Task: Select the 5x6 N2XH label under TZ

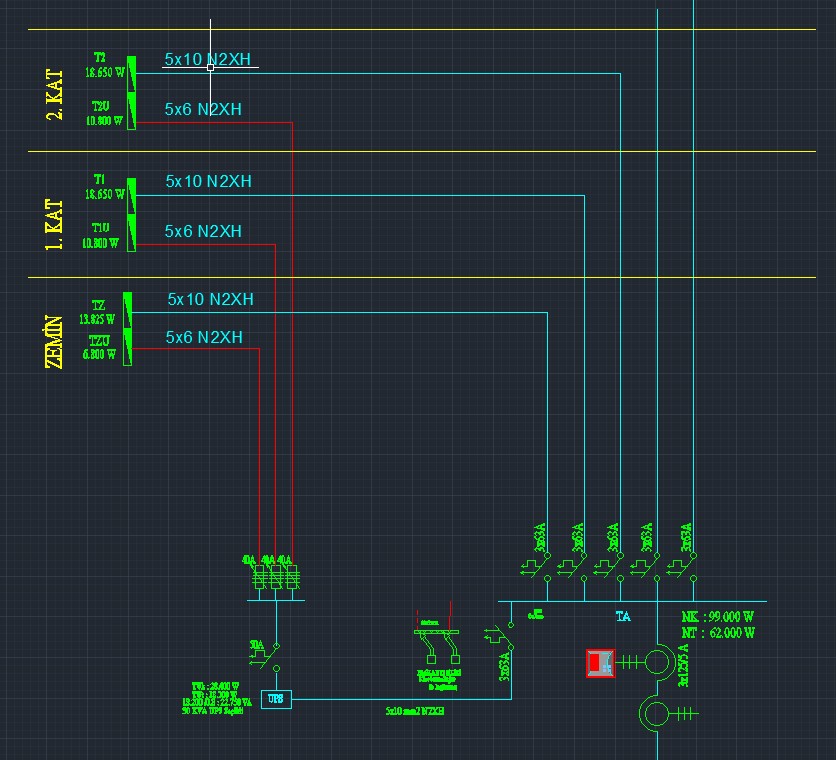Action: (204, 337)
